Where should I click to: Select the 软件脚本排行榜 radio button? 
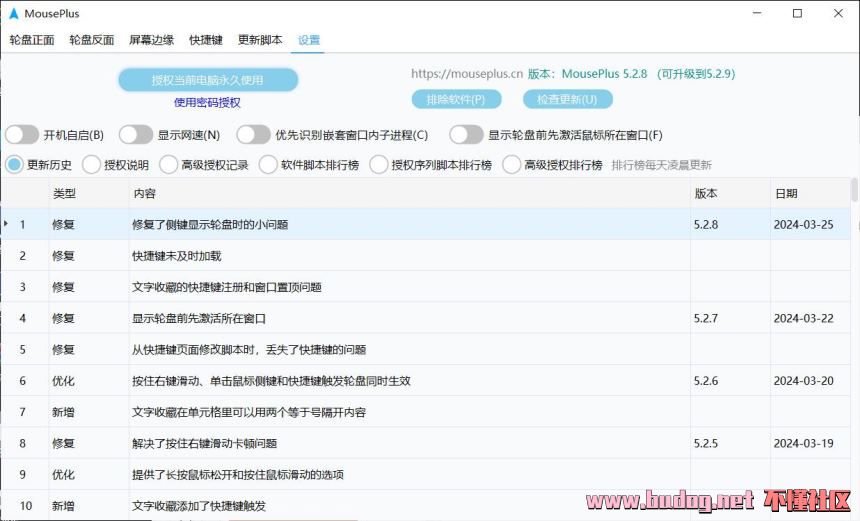tap(268, 165)
